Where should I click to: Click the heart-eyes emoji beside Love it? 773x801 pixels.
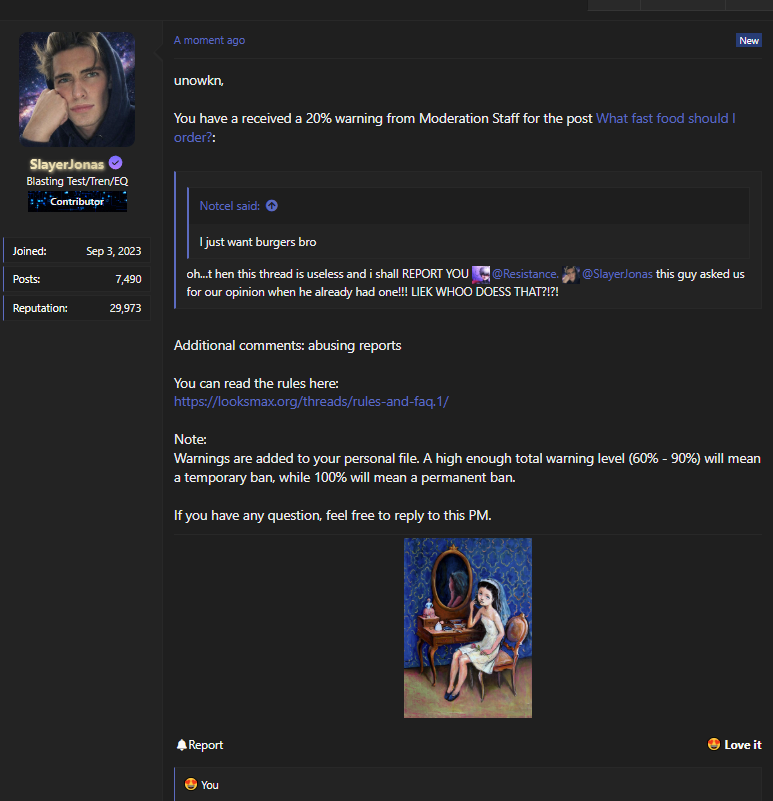tap(714, 744)
